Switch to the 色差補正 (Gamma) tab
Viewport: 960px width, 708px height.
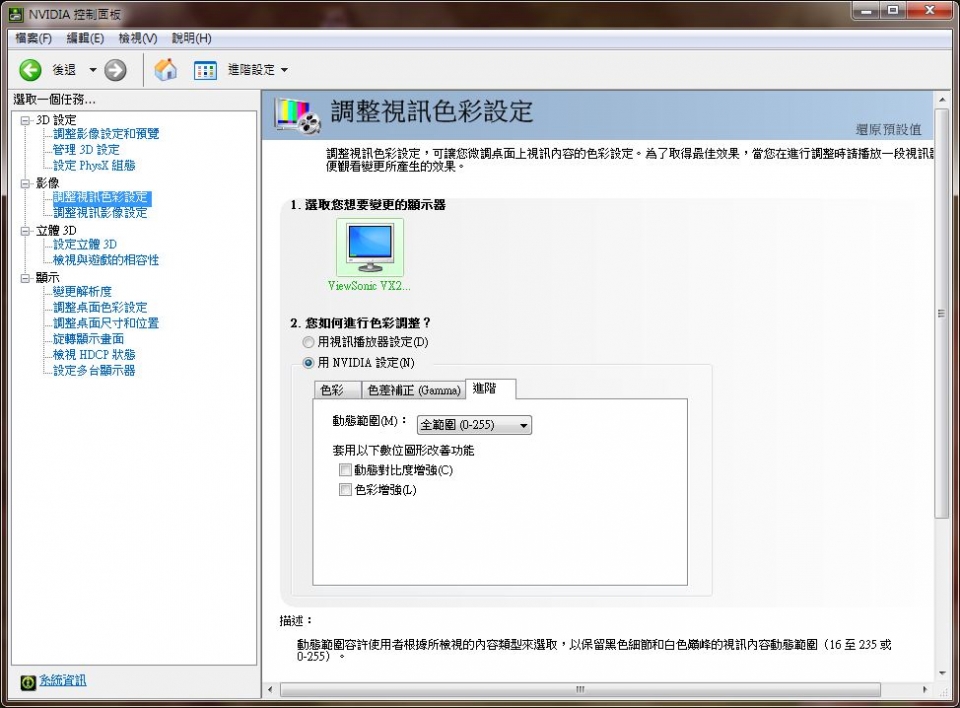click(413, 390)
